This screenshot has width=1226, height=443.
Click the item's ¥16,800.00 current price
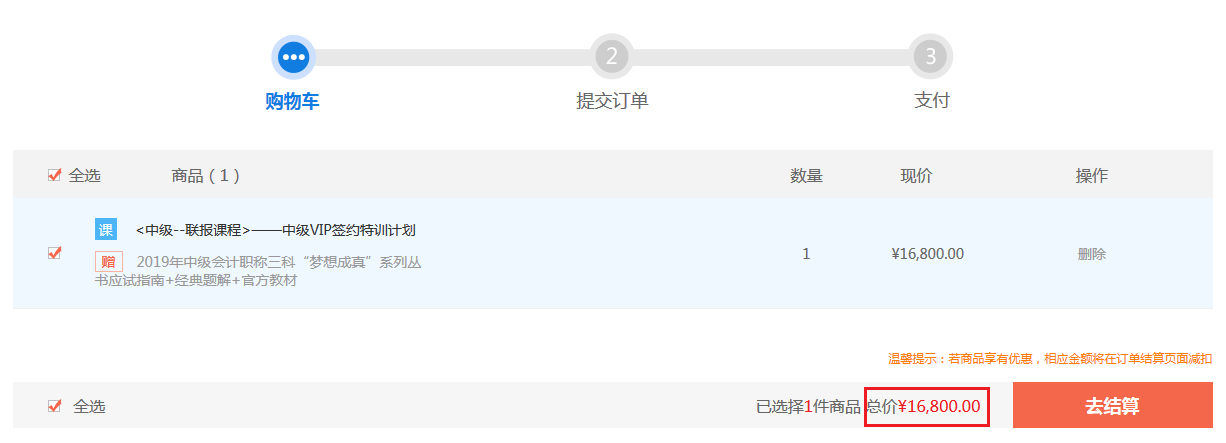pyautogui.click(x=927, y=254)
